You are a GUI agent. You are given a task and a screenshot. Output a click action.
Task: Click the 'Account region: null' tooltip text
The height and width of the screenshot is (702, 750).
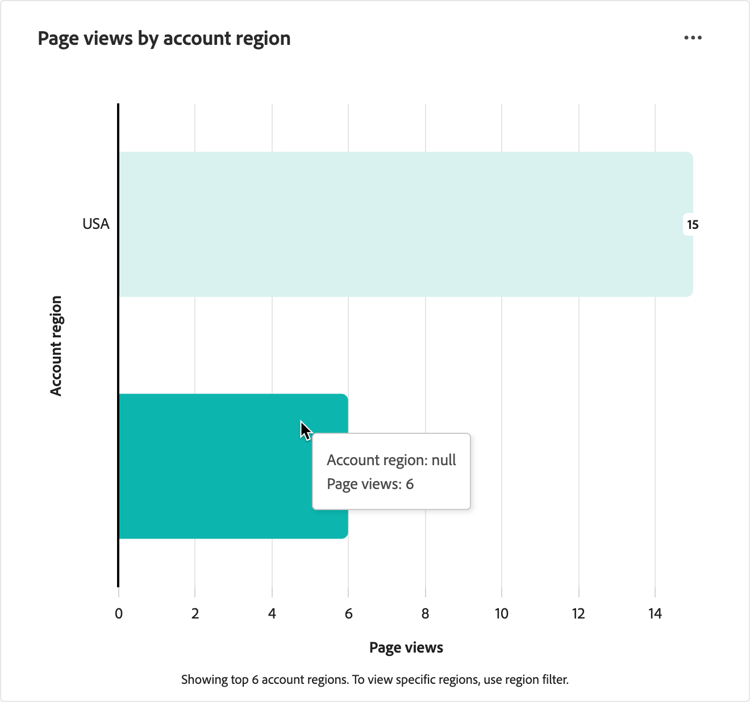point(391,460)
